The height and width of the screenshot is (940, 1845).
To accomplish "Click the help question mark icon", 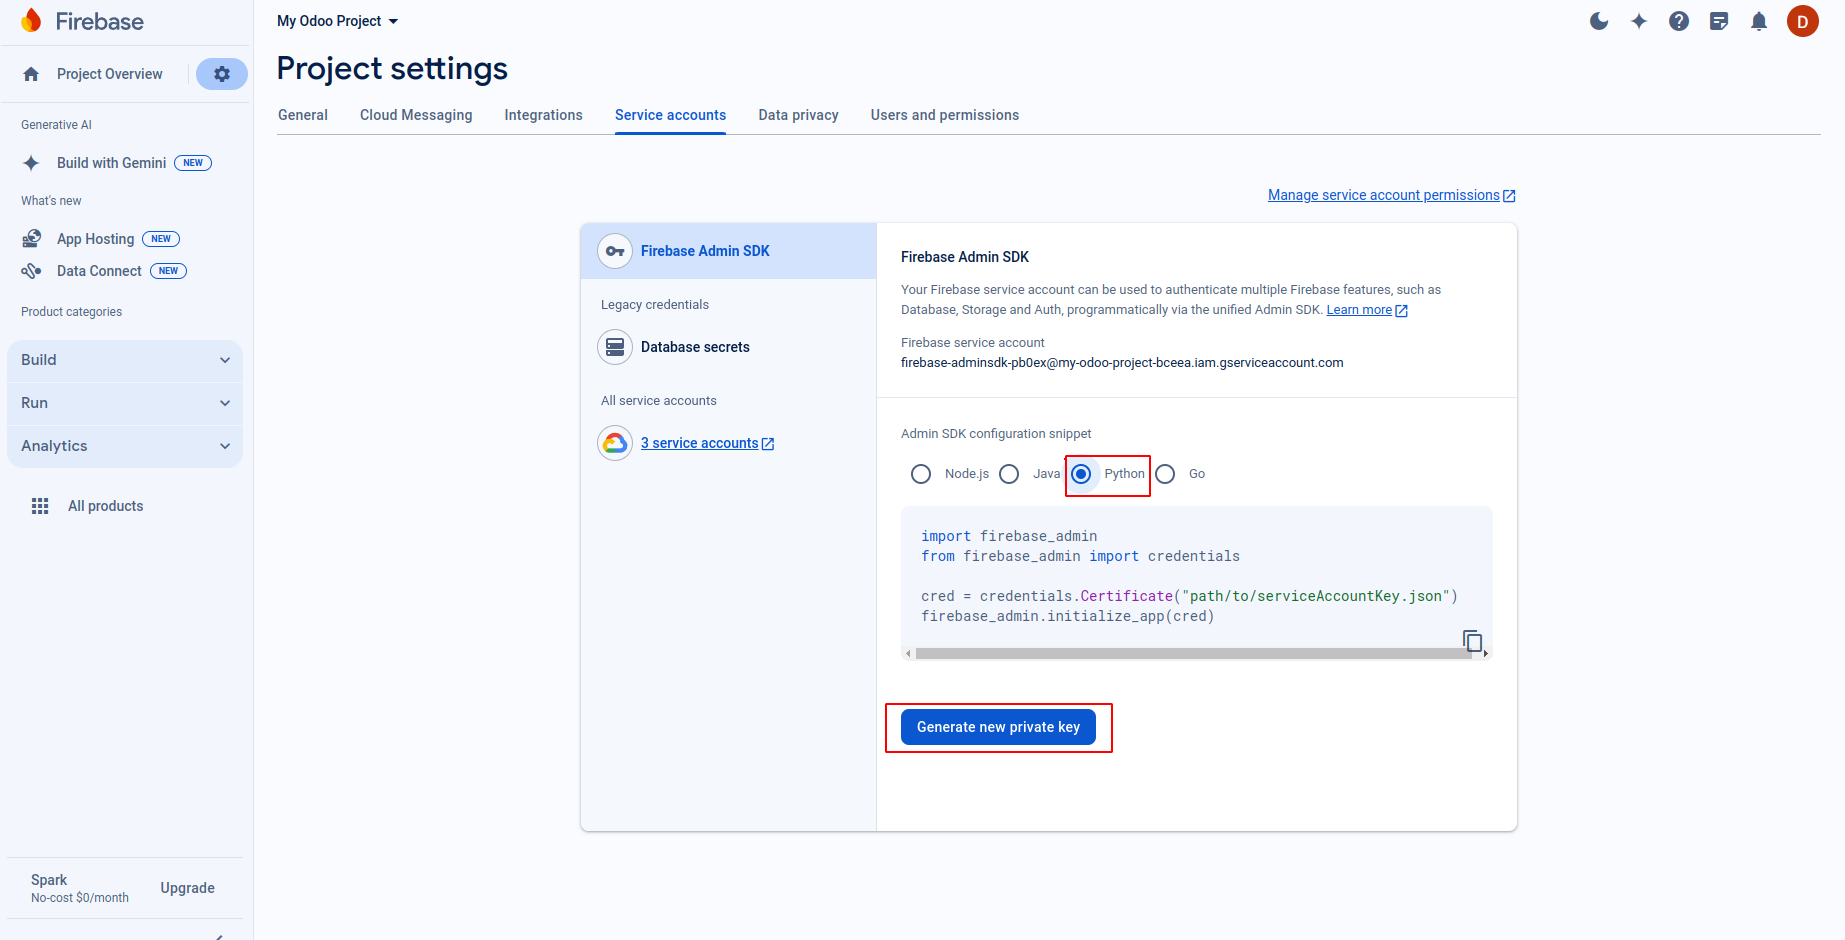I will tap(1679, 21).
